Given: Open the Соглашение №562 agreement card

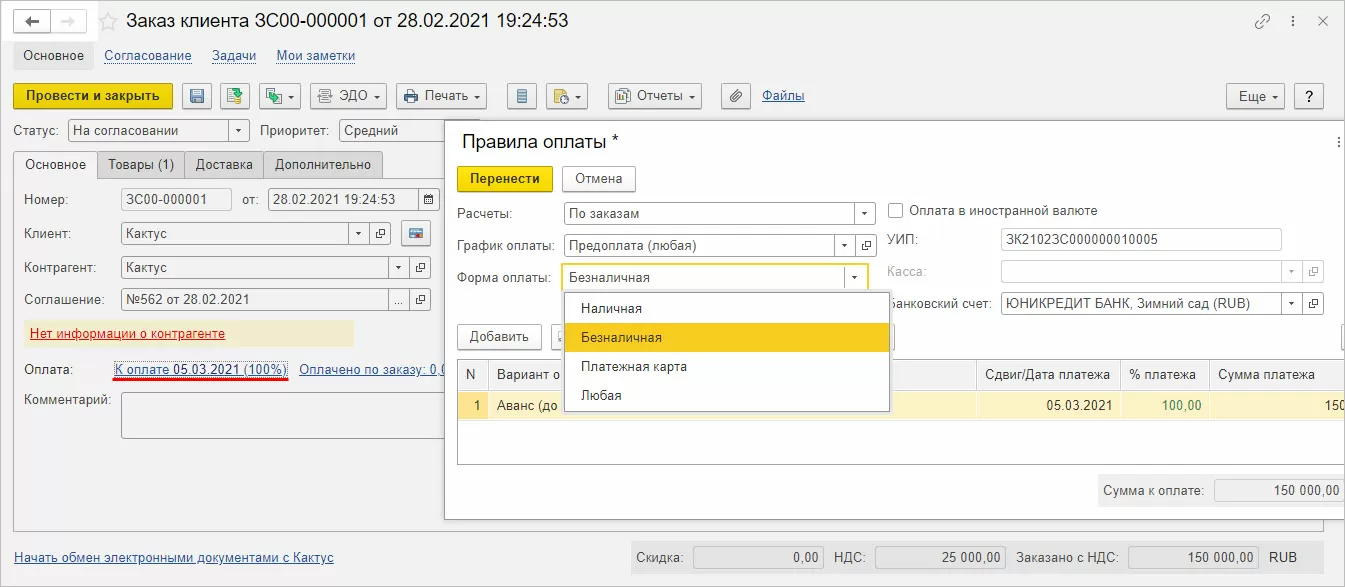Looking at the screenshot, I should (x=420, y=300).
